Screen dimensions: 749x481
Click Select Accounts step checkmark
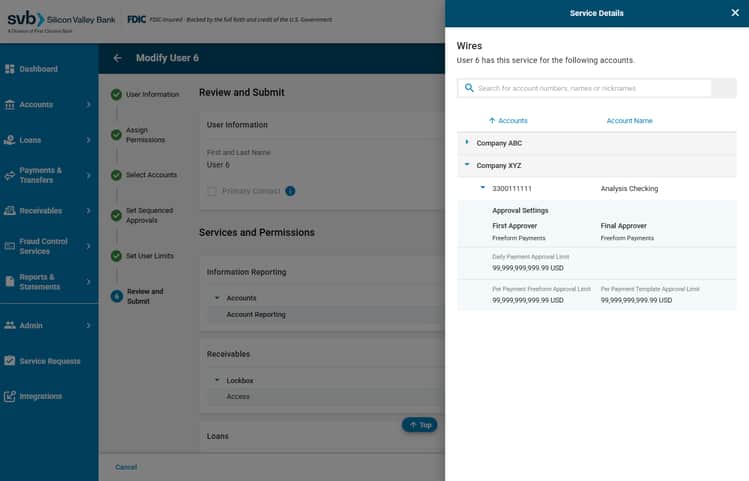[116, 175]
